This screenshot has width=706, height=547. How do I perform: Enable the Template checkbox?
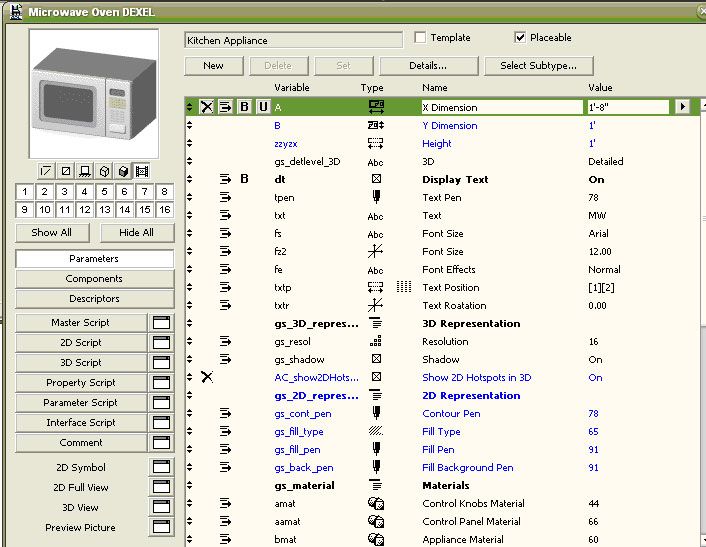point(421,38)
